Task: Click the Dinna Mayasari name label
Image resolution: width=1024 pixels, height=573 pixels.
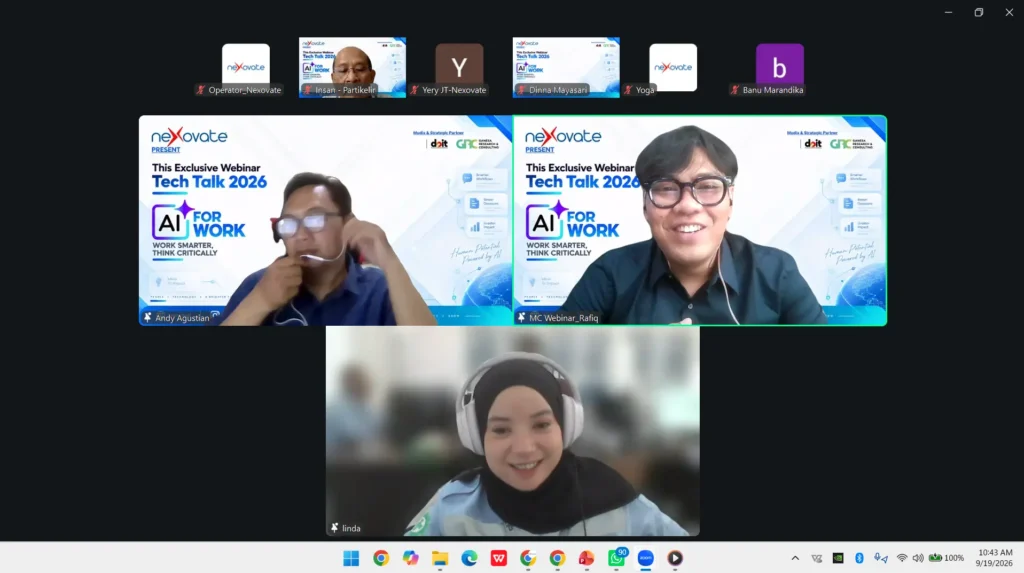Action: click(x=558, y=90)
